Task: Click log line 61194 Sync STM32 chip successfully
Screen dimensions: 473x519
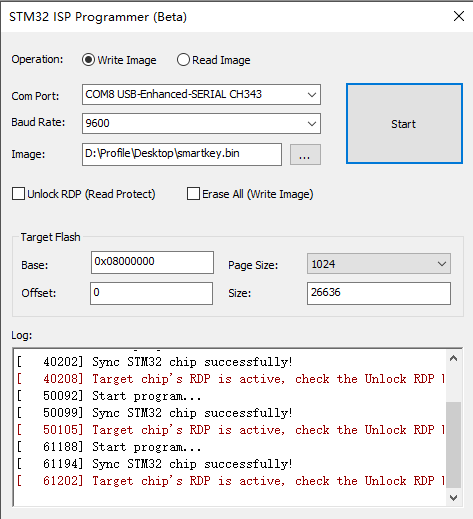Action: click(155, 464)
